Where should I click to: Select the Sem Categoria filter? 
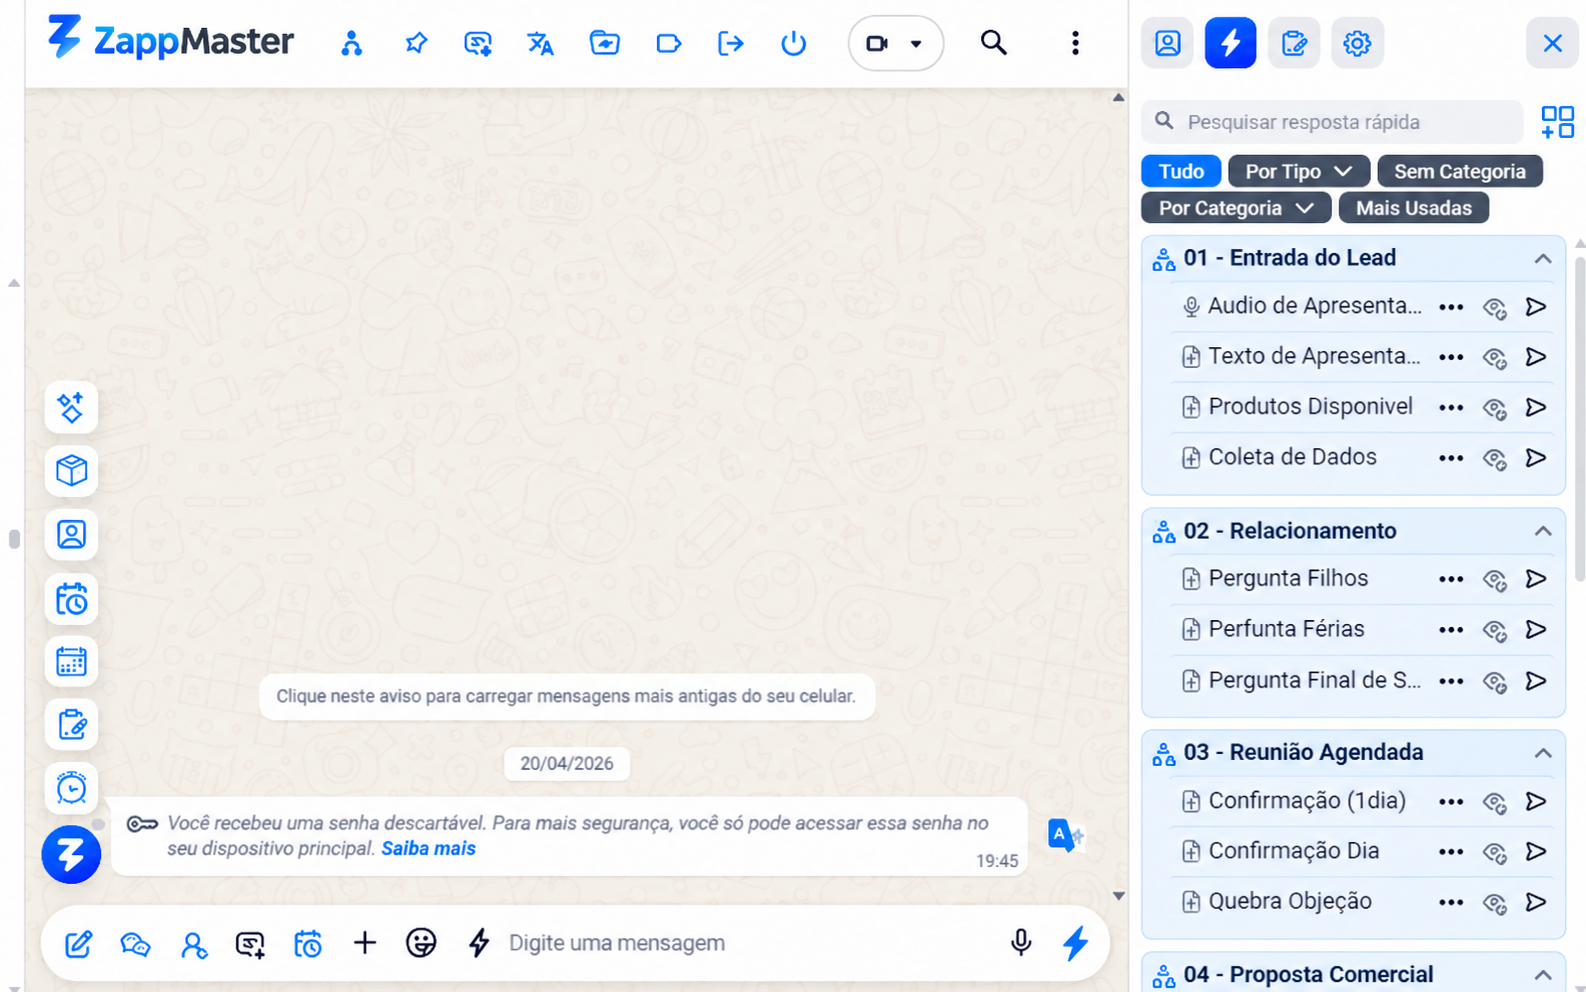[1459, 171]
